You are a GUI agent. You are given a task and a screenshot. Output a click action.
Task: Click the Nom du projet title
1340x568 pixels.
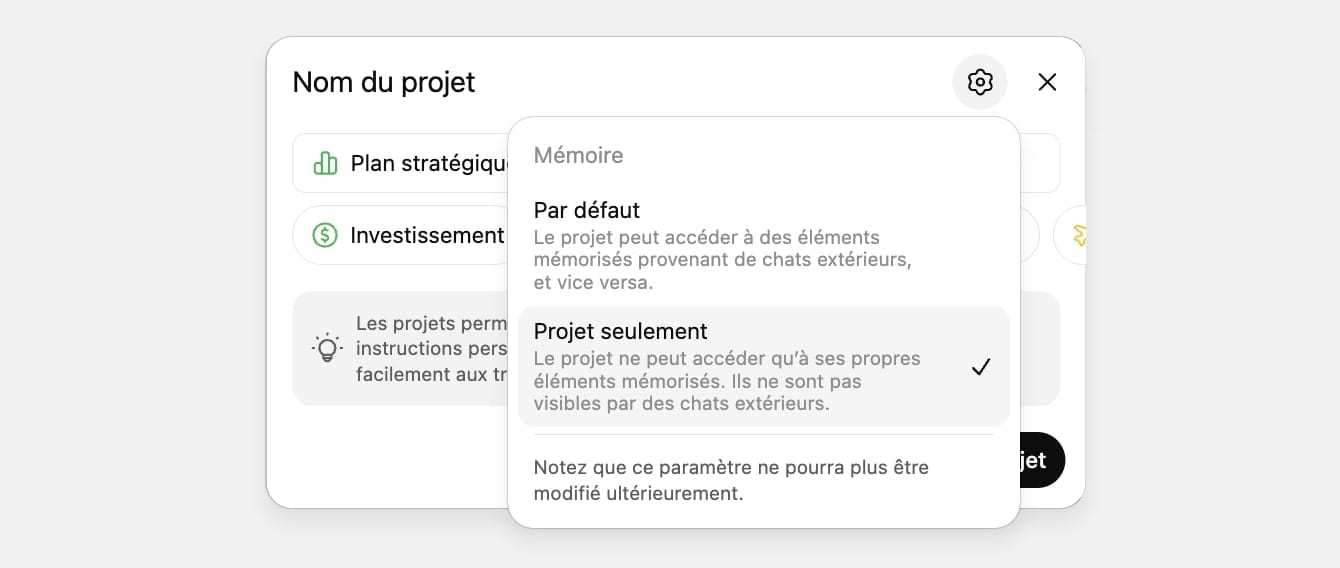(x=384, y=82)
